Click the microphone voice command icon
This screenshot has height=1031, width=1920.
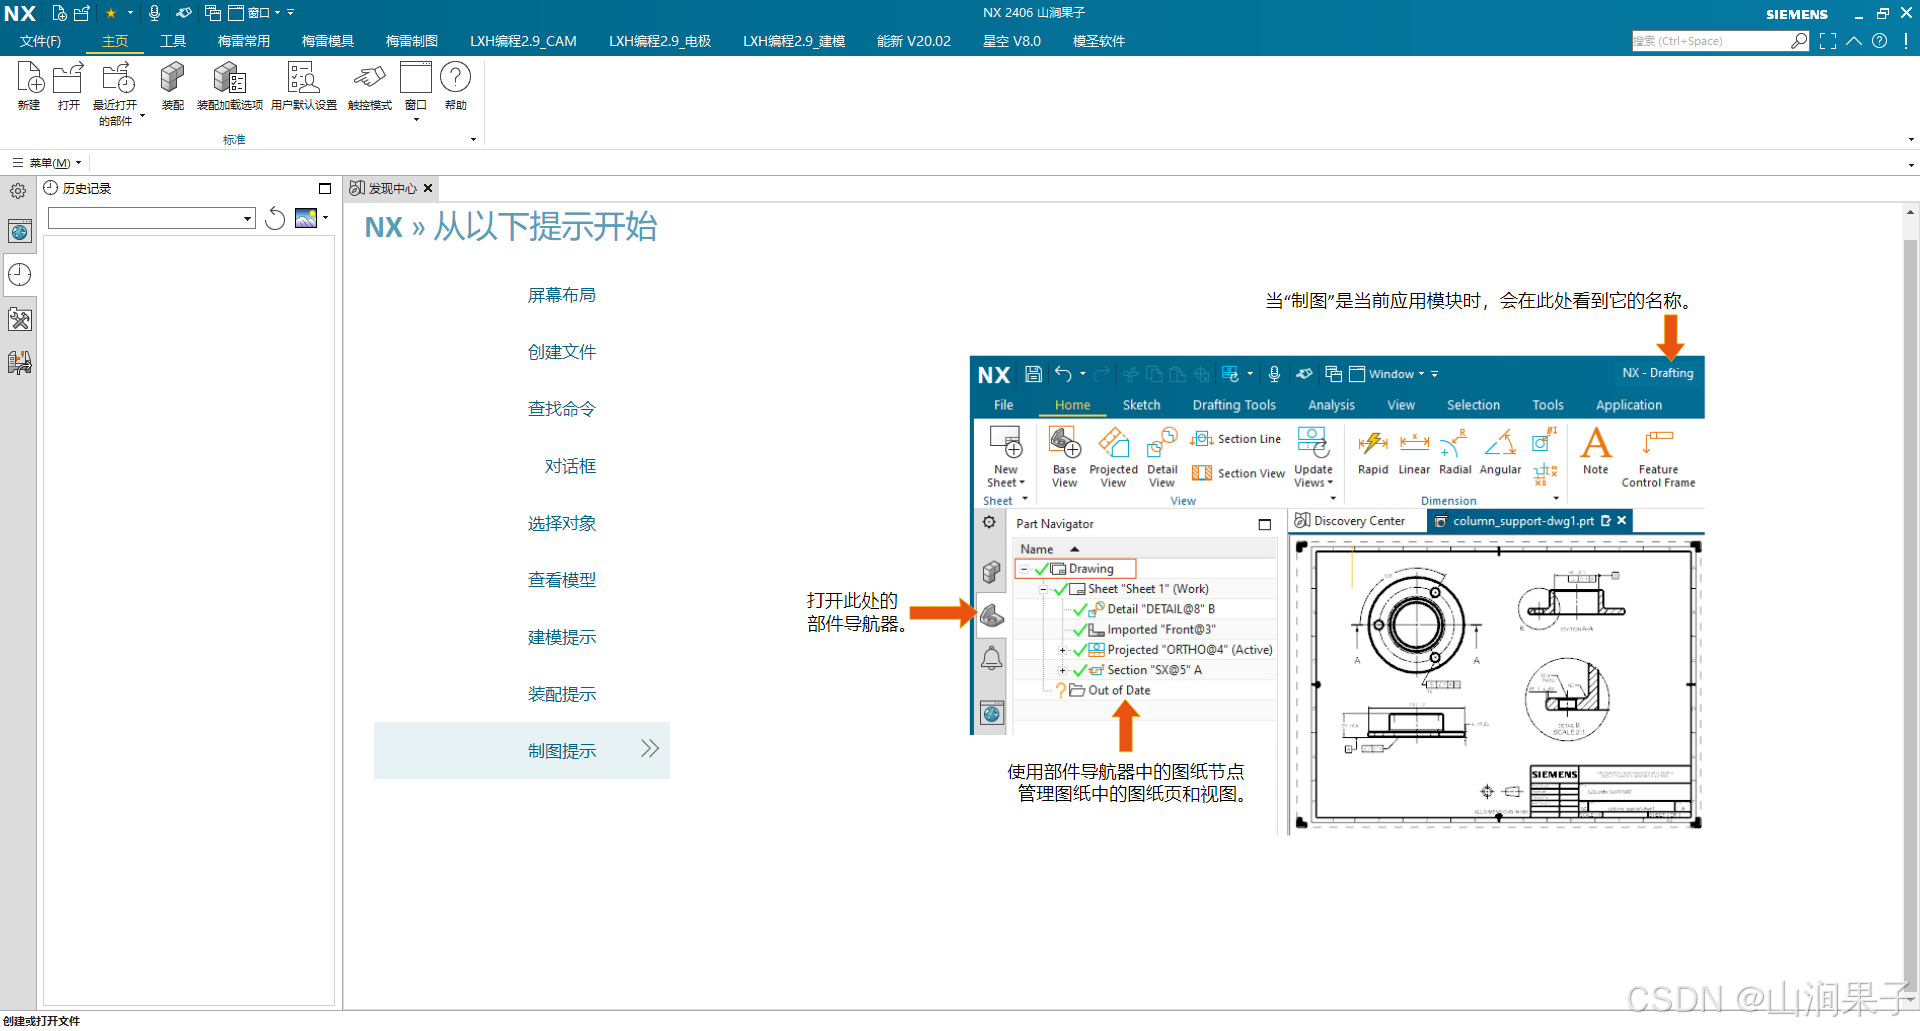coord(154,13)
